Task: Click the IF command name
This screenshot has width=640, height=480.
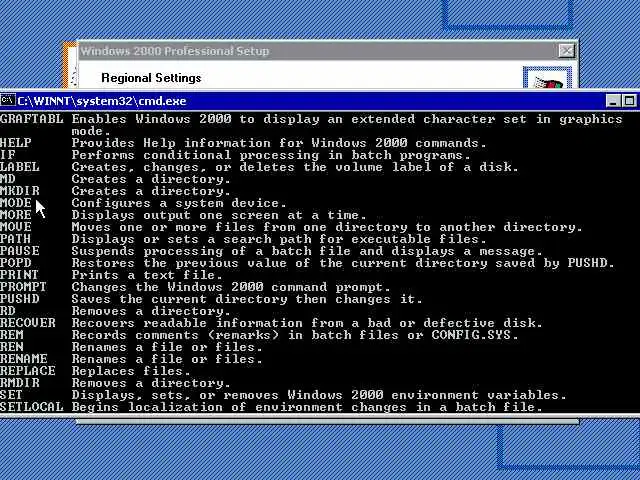Action: [x=8, y=155]
